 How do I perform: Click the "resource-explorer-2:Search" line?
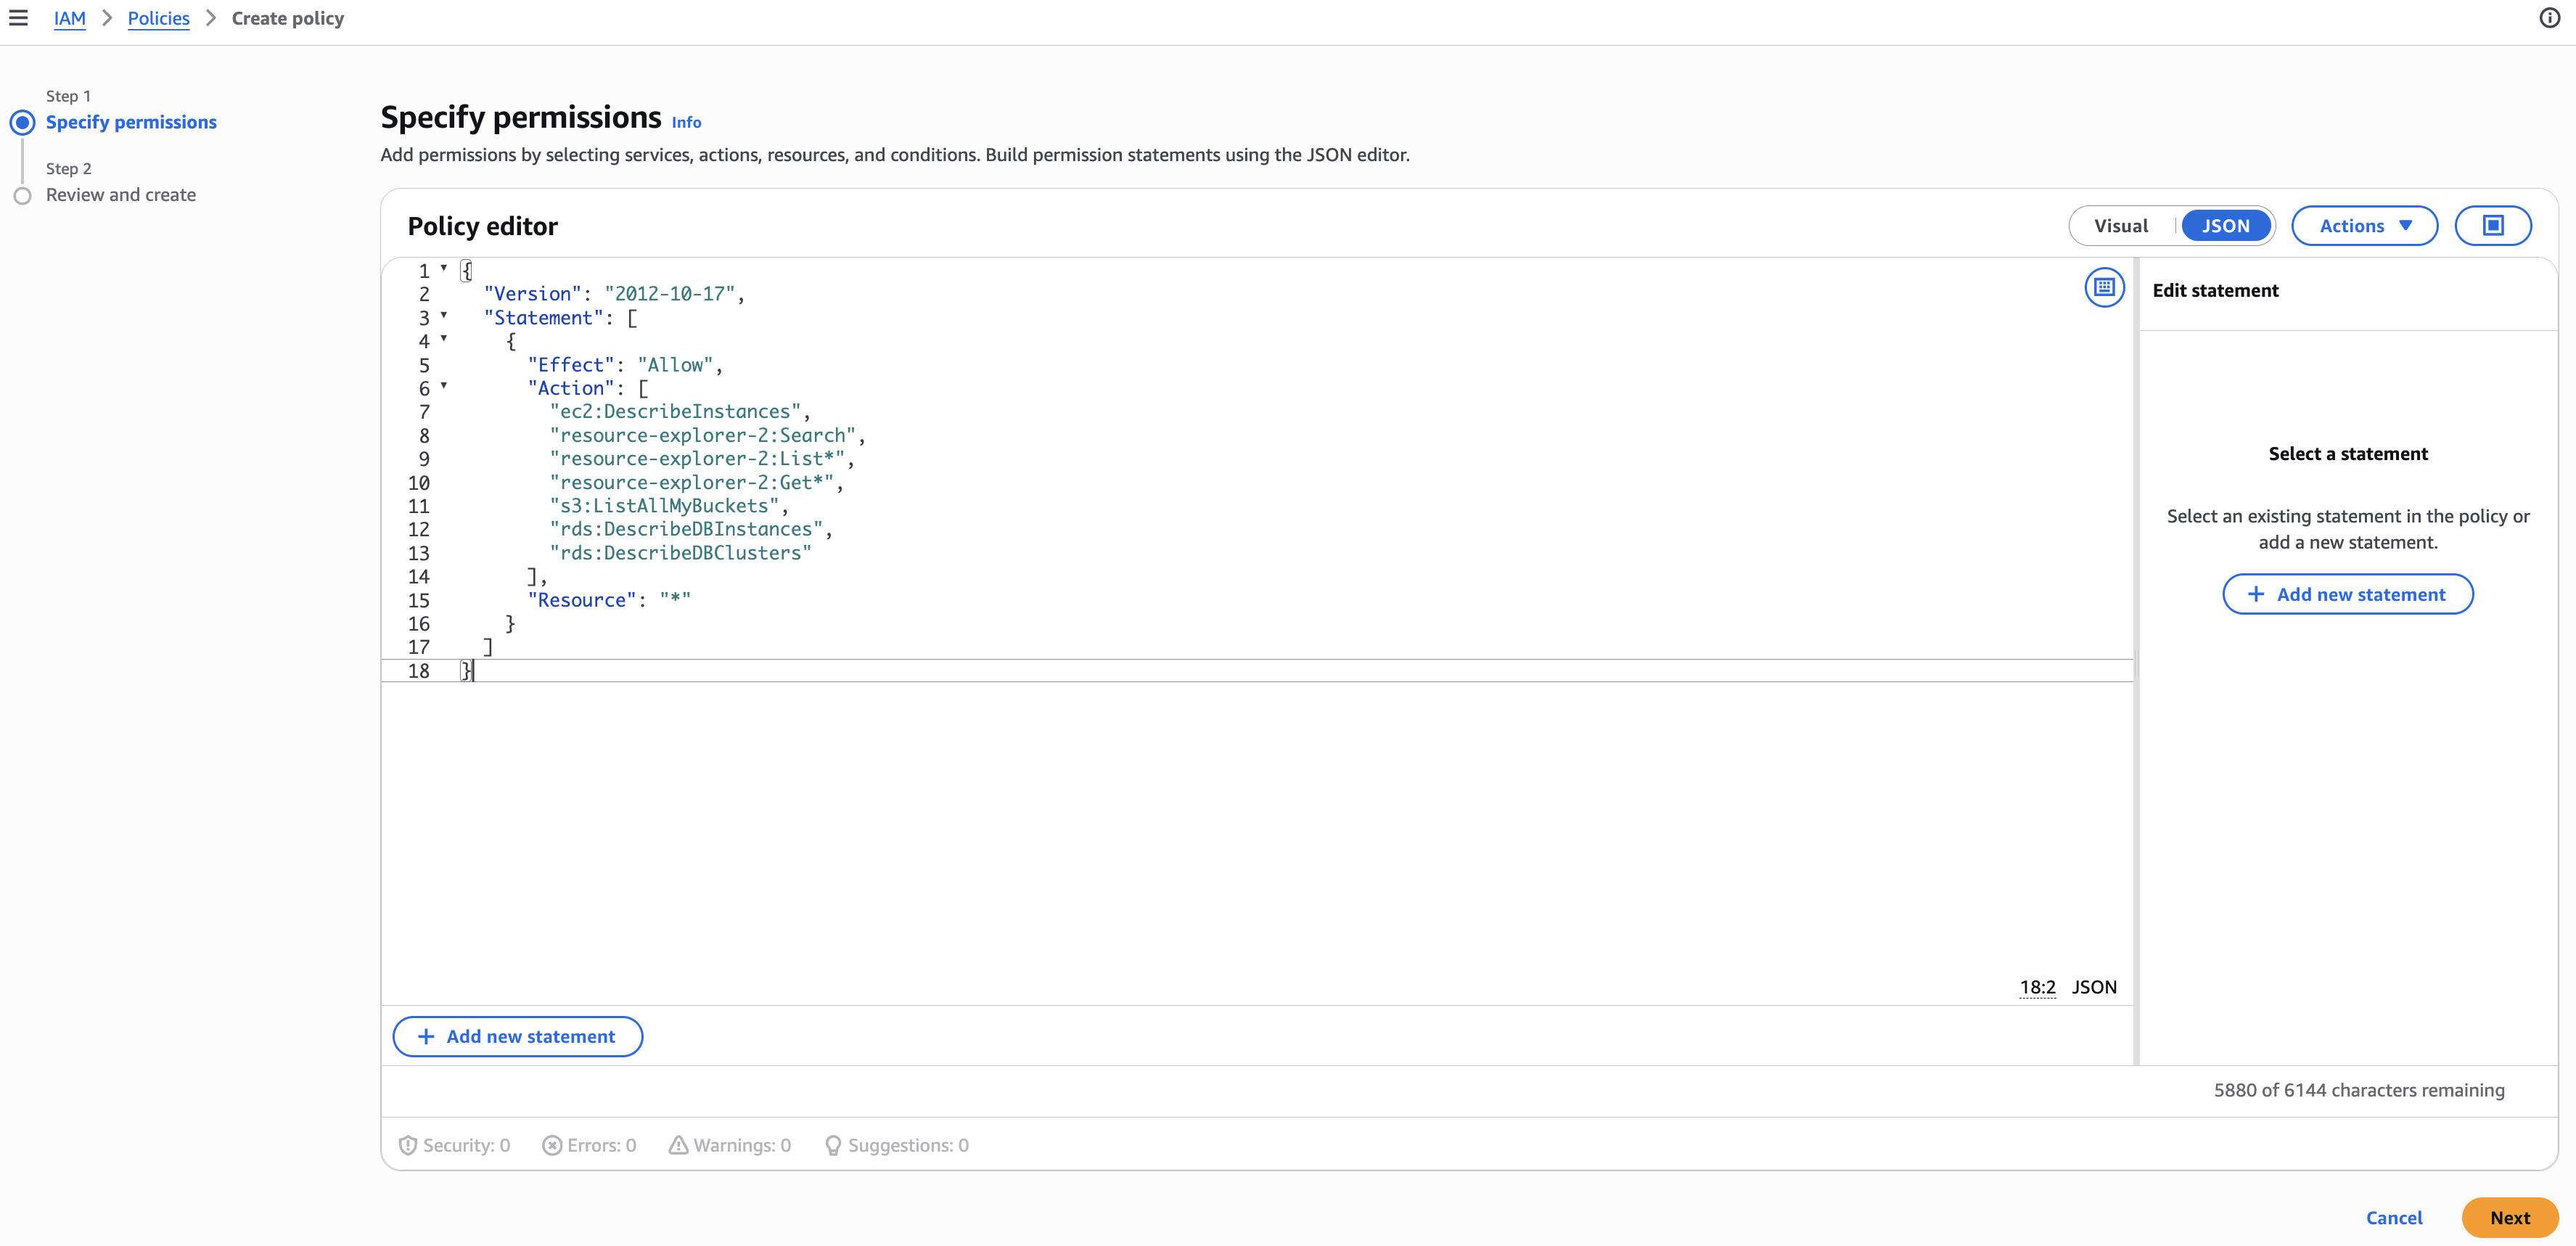pos(707,435)
